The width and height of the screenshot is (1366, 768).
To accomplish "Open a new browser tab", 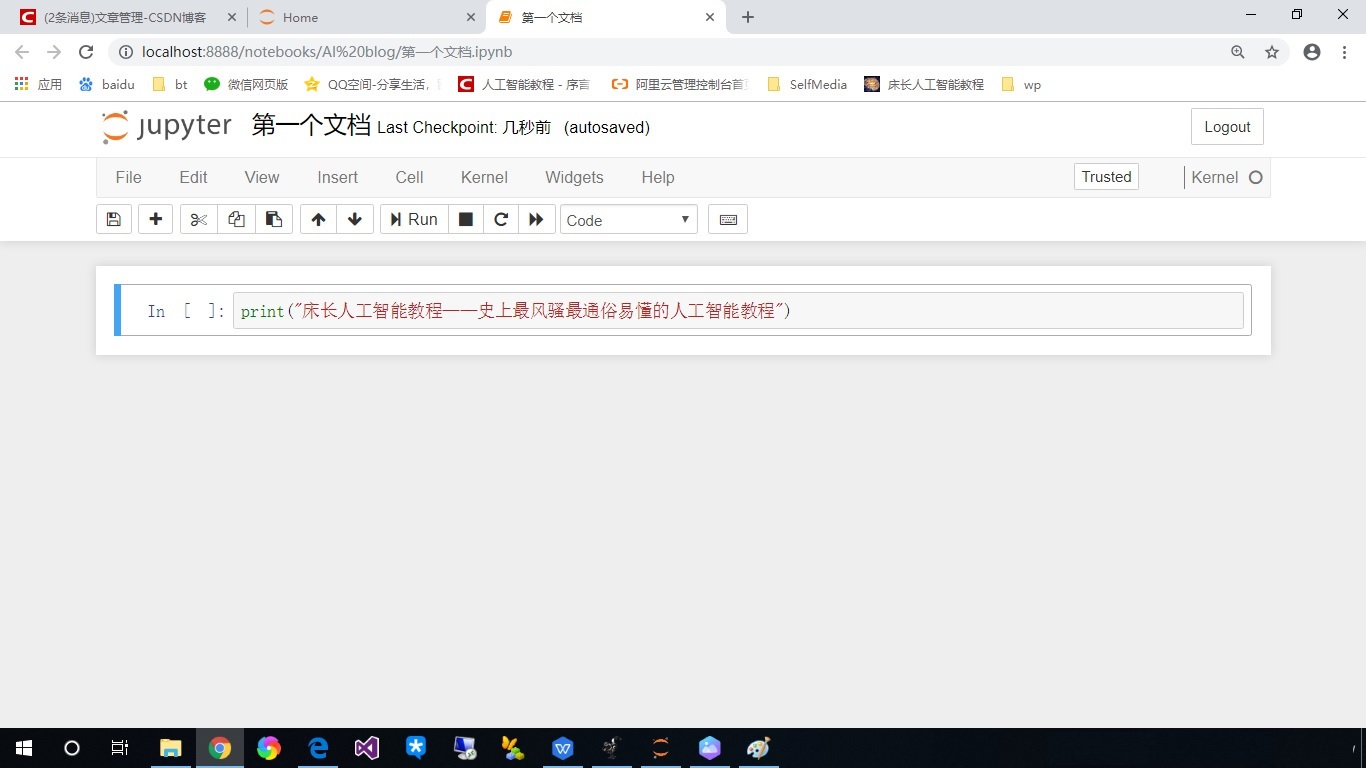I will pos(748,17).
